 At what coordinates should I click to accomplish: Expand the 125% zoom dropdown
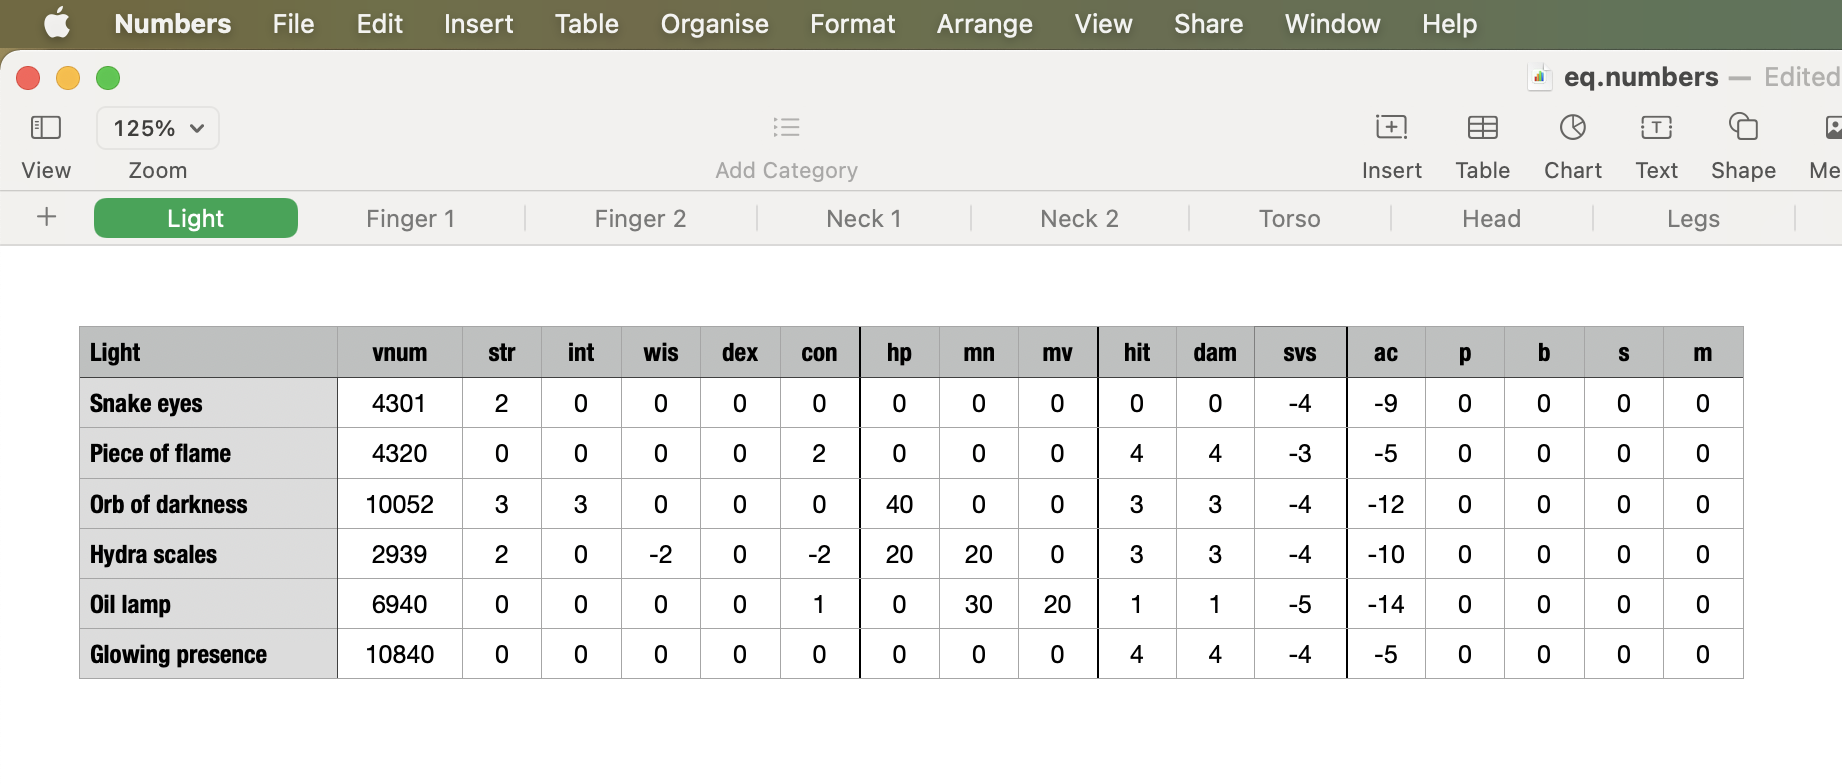158,128
